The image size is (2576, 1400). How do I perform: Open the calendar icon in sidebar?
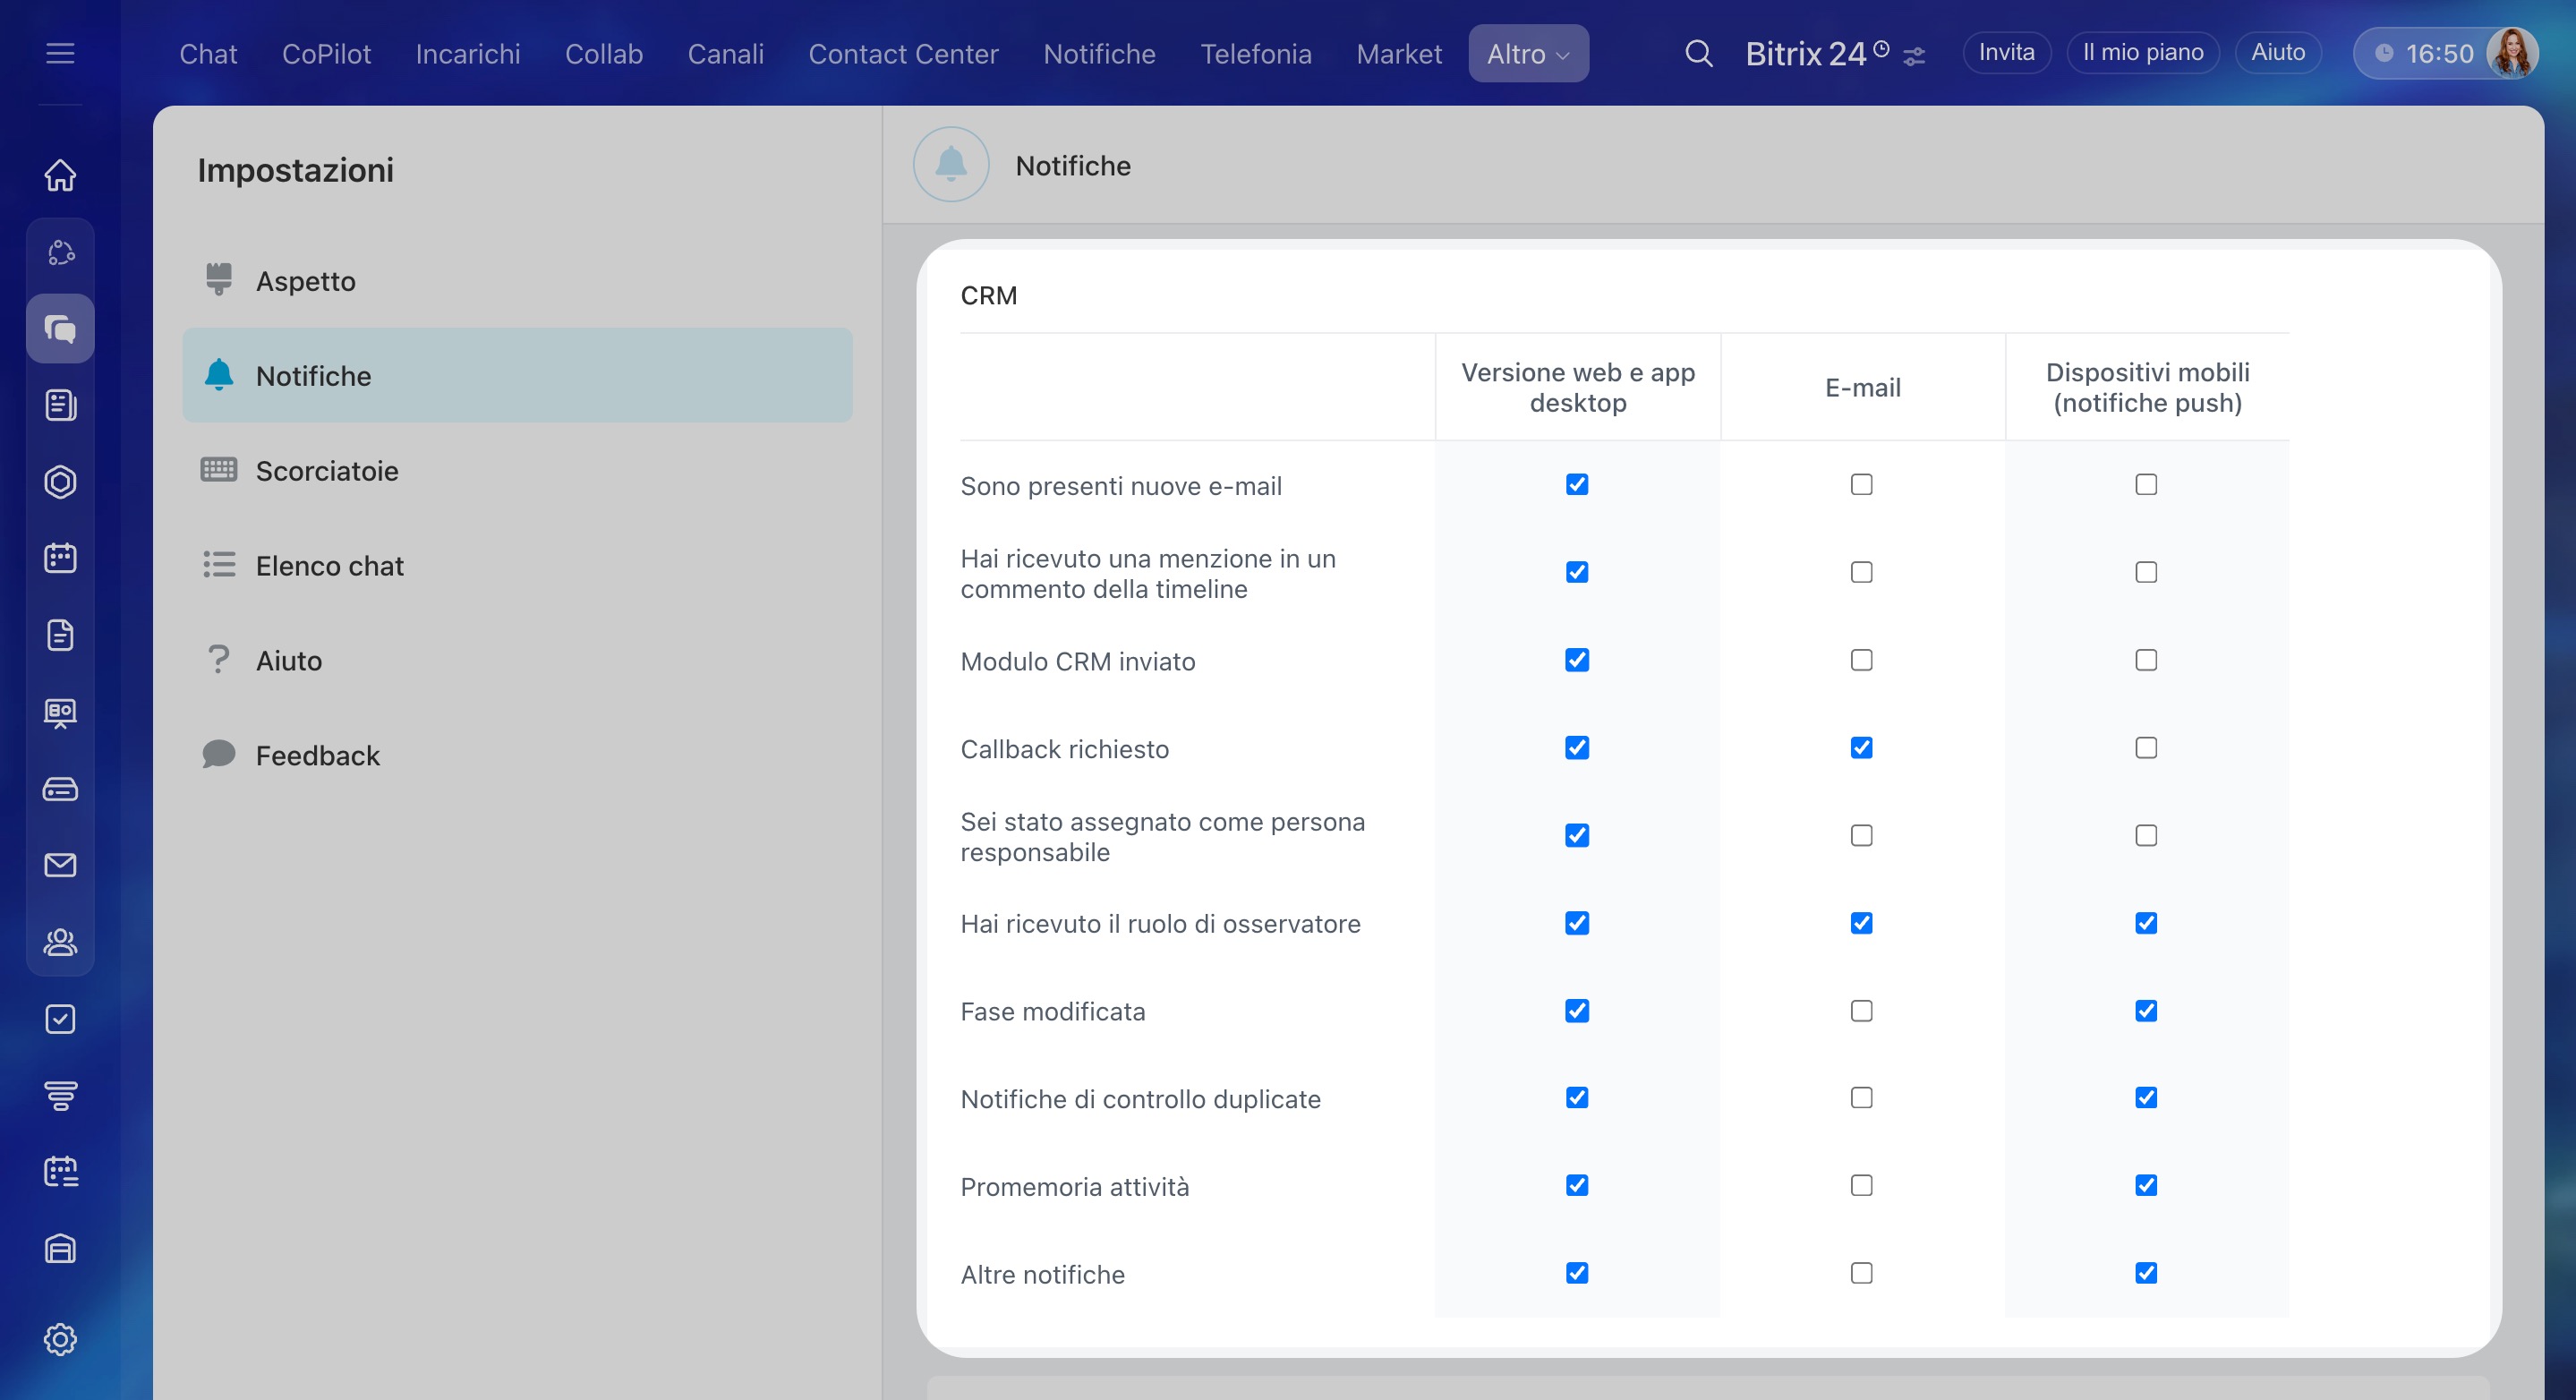pos(60,558)
